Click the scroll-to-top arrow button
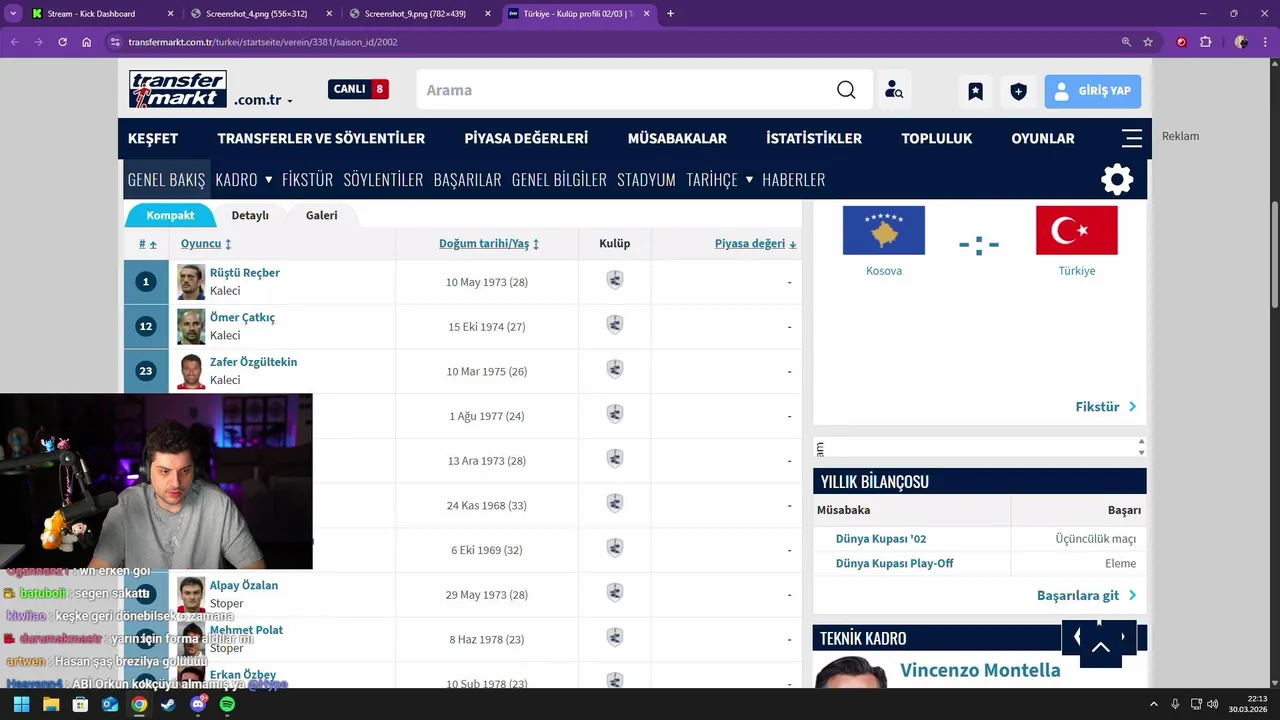This screenshot has width=1280, height=720. pos(1100,648)
